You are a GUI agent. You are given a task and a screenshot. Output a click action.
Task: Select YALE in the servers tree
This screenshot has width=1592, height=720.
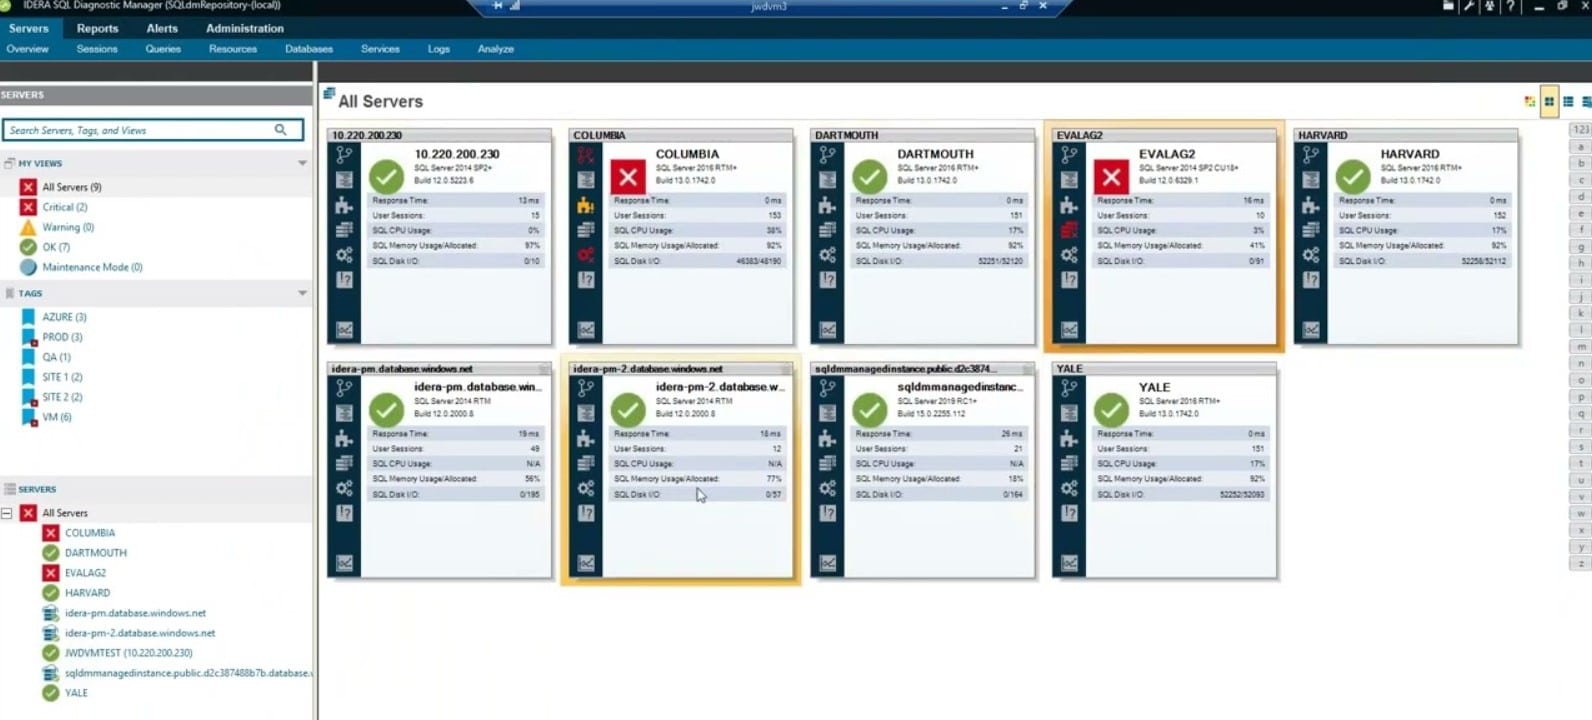76,693
